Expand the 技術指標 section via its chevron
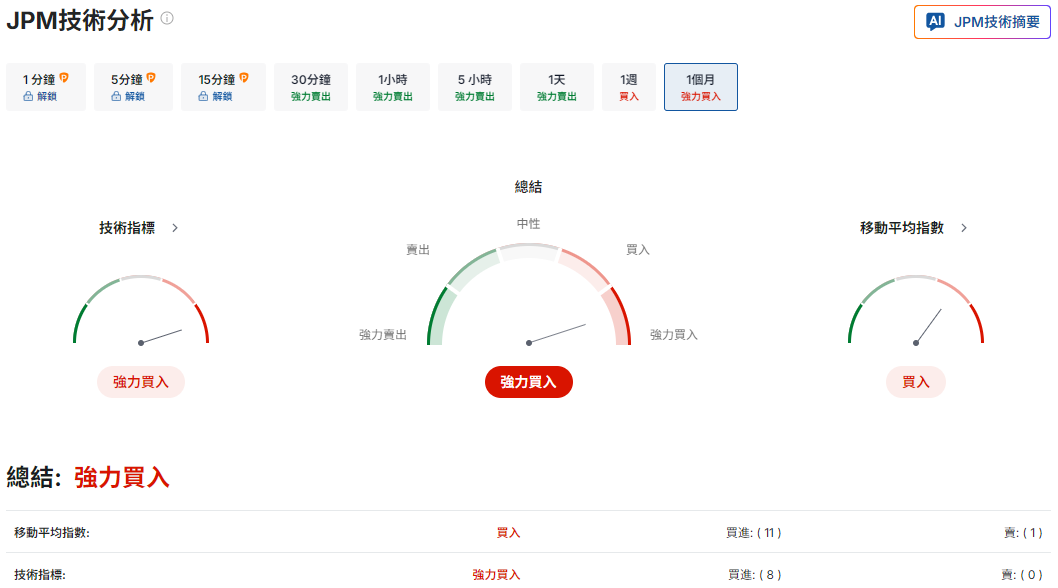The width and height of the screenshot is (1058, 588). [x=174, y=227]
